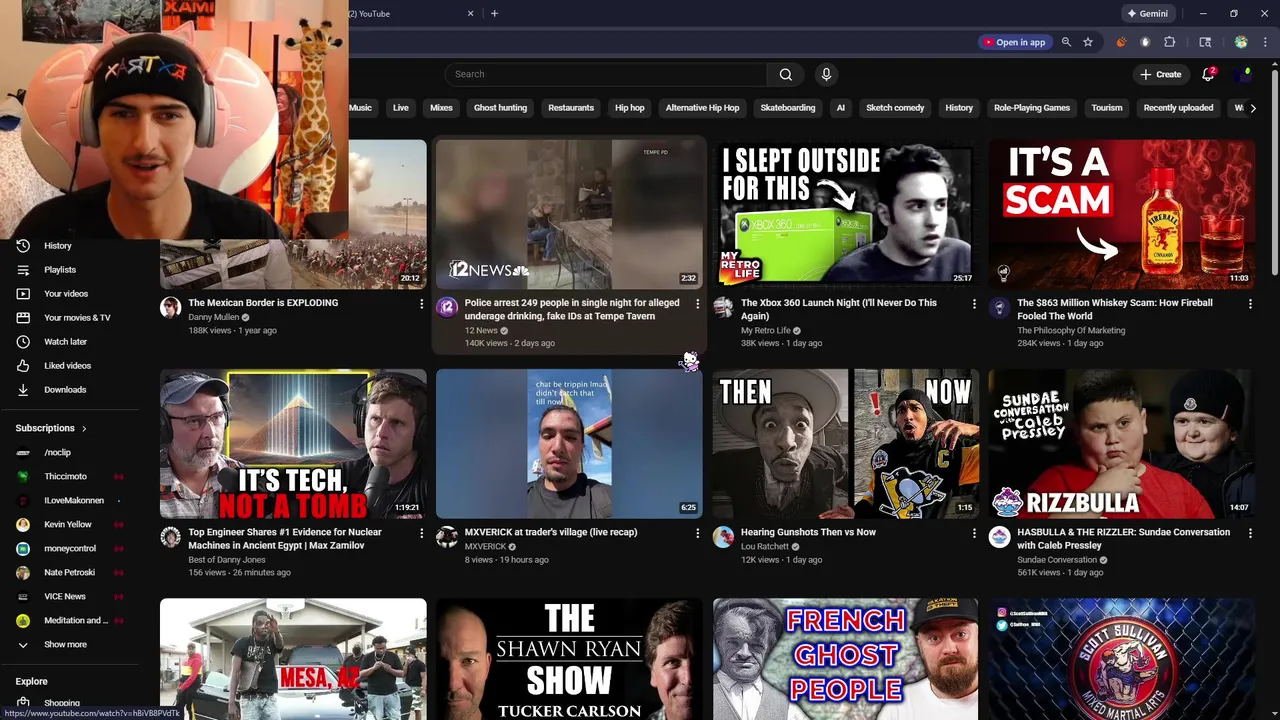The height and width of the screenshot is (720, 1280).
Task: Select the Recently uploaded chip
Action: coord(1178,108)
